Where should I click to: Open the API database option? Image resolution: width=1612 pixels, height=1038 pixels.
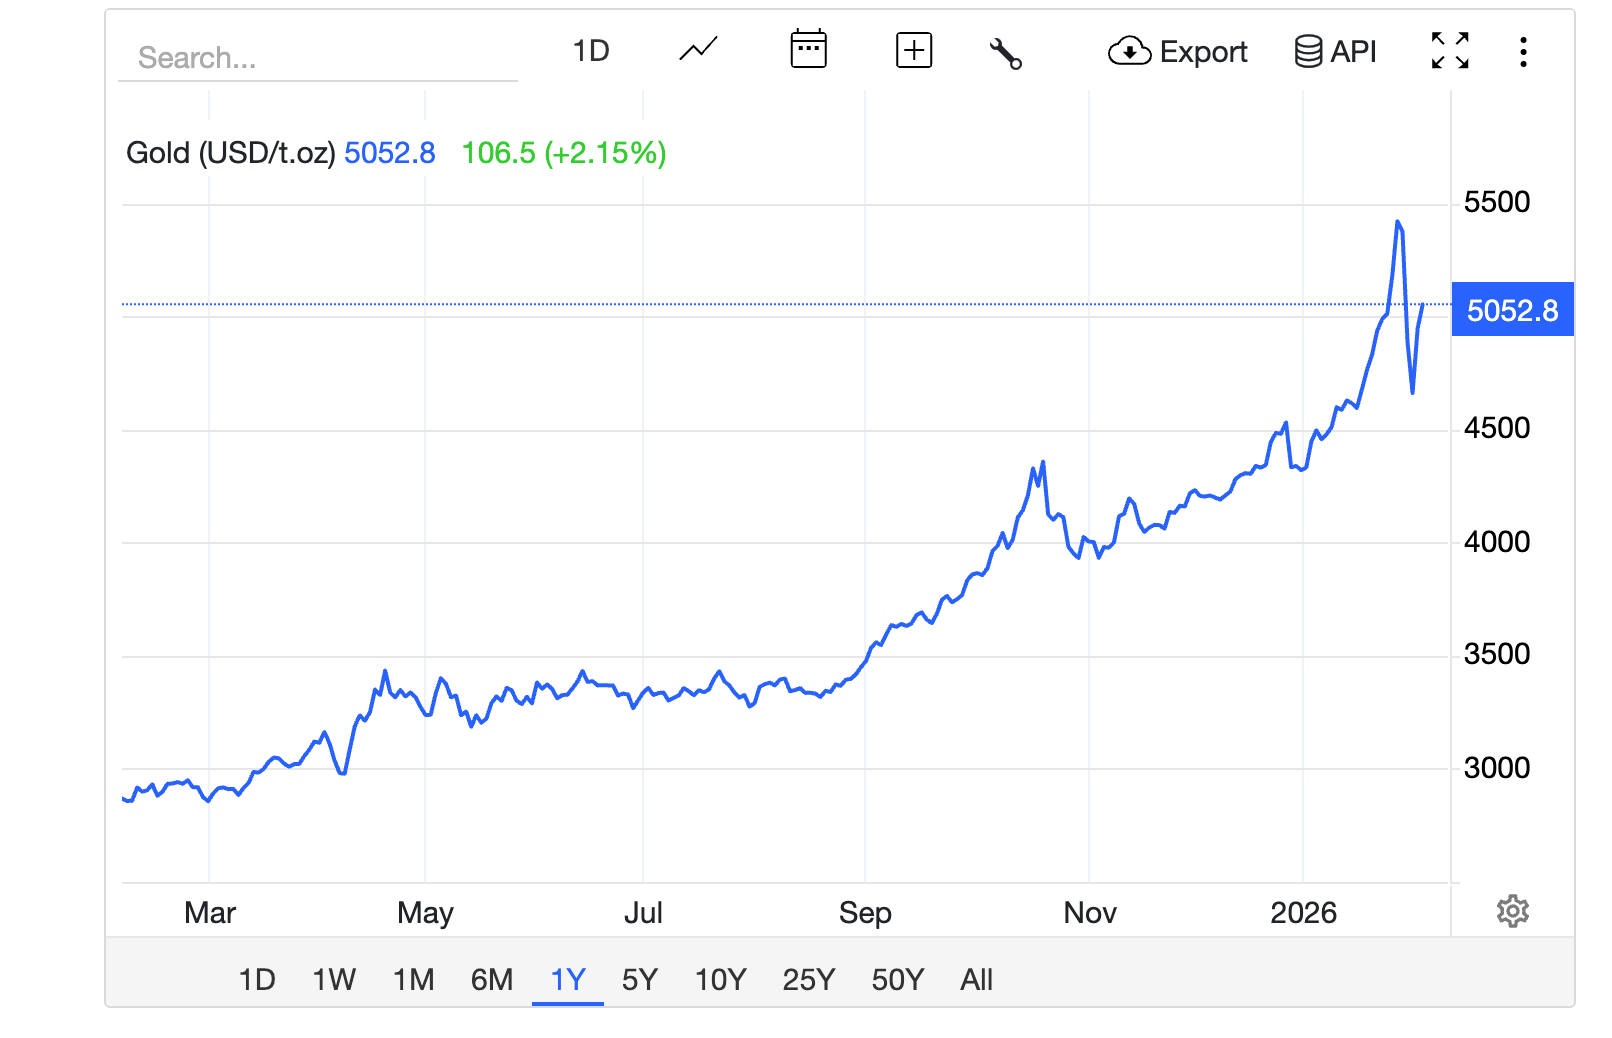1335,51
